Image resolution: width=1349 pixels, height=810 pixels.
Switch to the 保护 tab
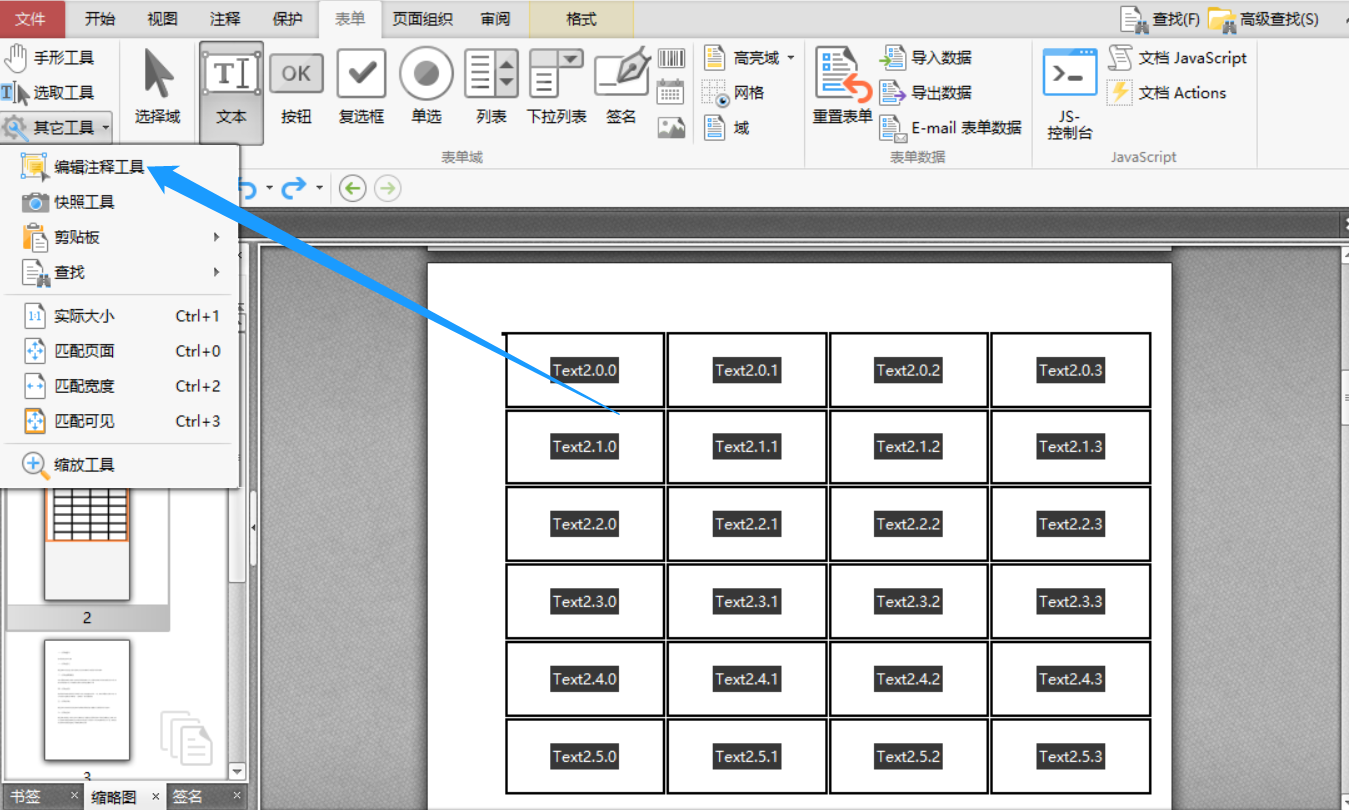(288, 19)
